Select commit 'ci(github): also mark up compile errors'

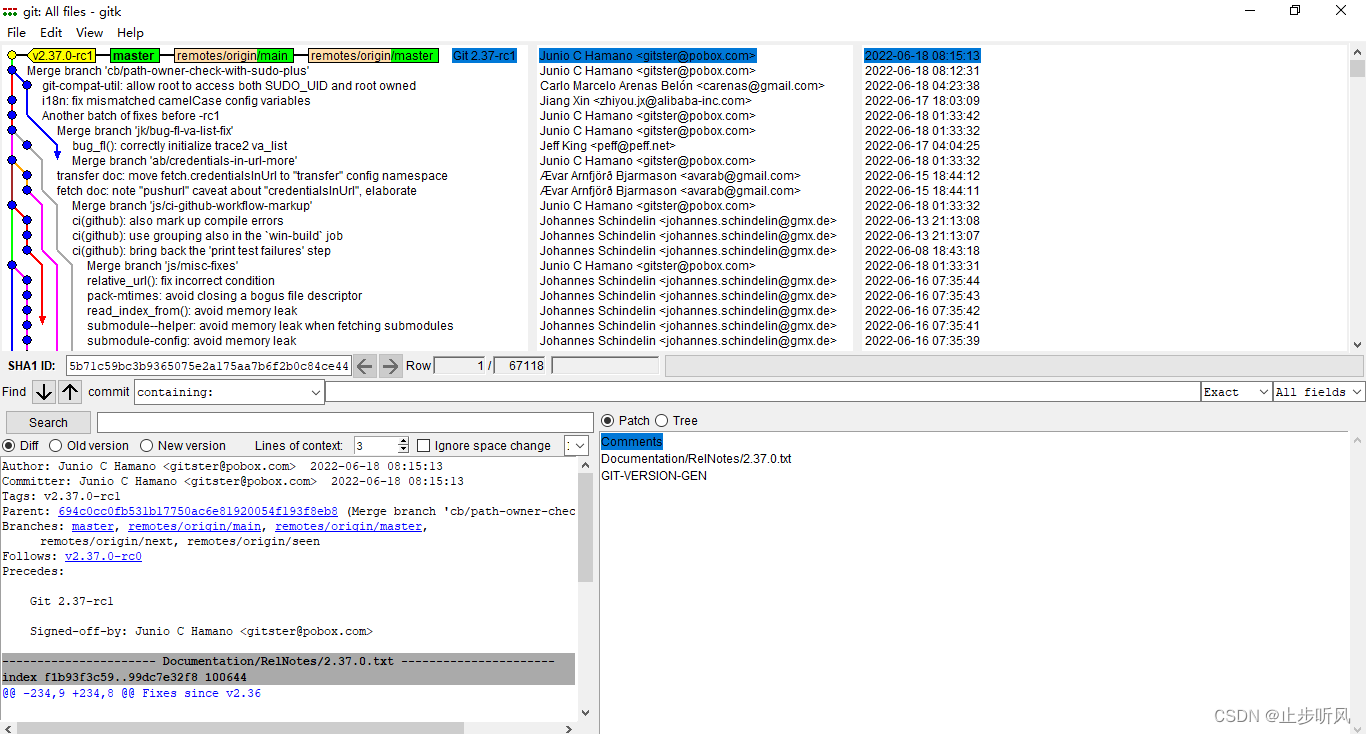[x=178, y=221]
